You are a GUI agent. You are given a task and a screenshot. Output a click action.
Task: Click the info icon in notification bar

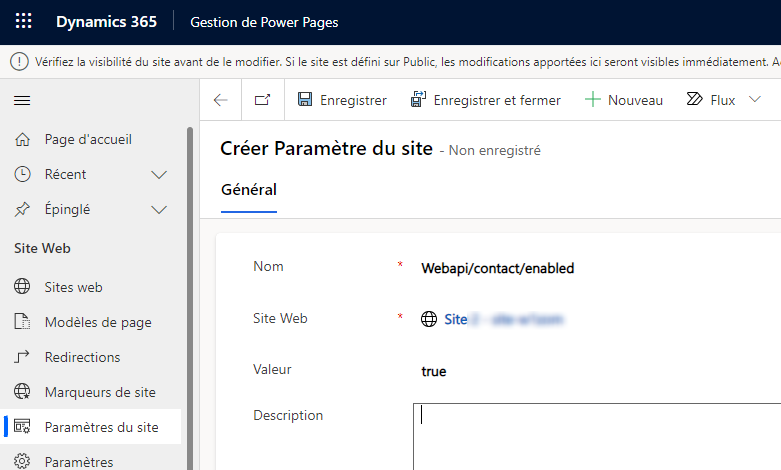pyautogui.click(x=19, y=62)
